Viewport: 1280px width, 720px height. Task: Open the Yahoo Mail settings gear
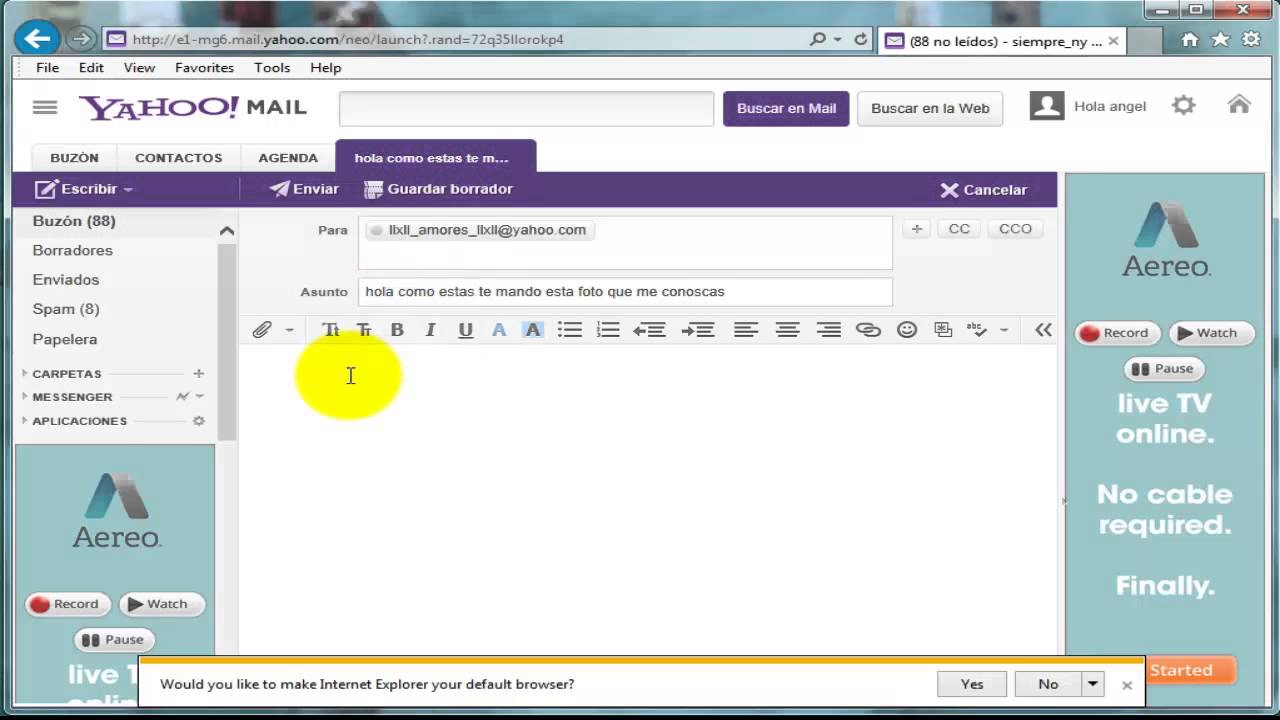click(1184, 105)
